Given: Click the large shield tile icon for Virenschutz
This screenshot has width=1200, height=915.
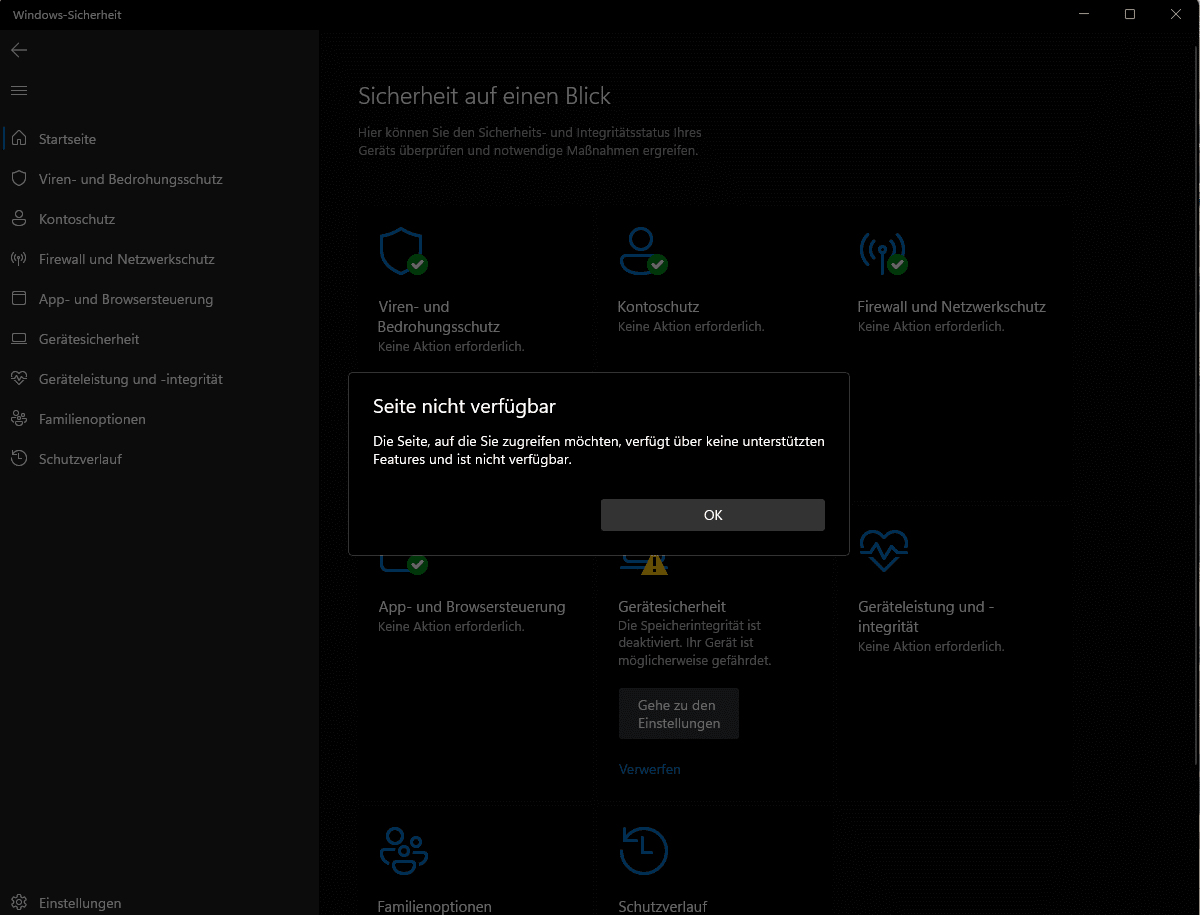Looking at the screenshot, I should 400,250.
